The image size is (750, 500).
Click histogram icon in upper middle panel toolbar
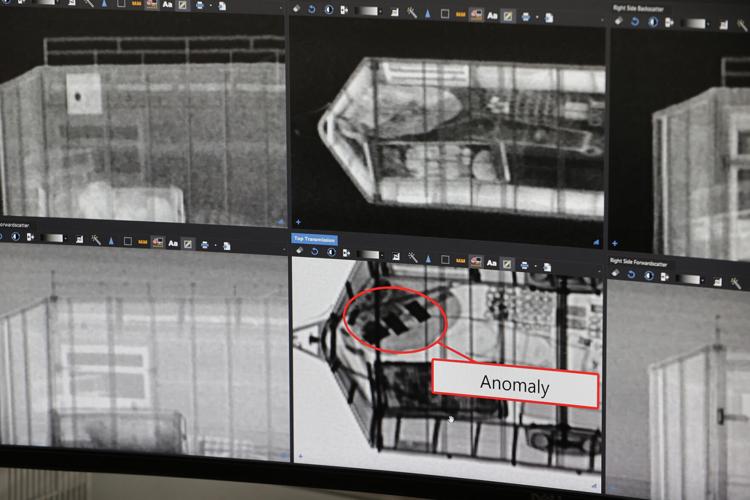(395, 12)
